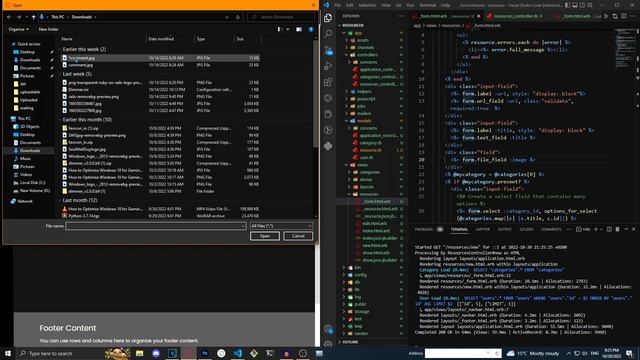Go back in the Open dialog
This screenshot has height=360, width=640.
tap(9, 17)
